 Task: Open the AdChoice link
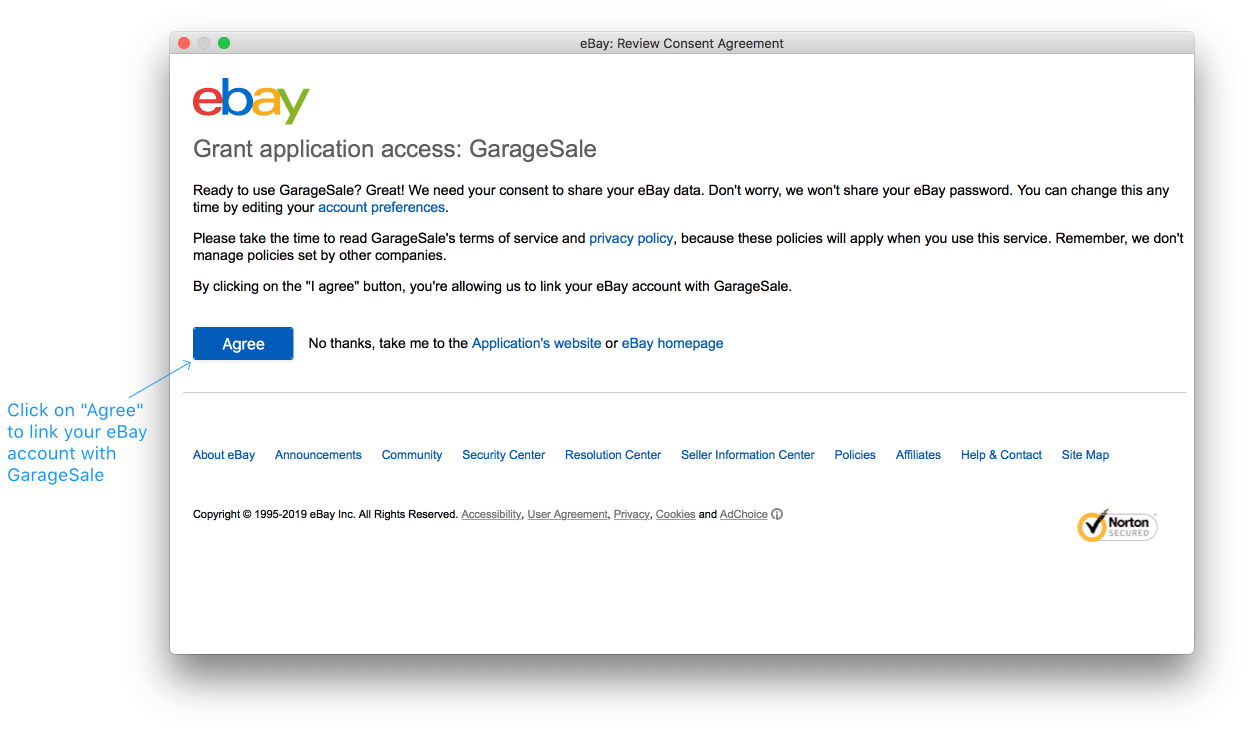point(744,514)
